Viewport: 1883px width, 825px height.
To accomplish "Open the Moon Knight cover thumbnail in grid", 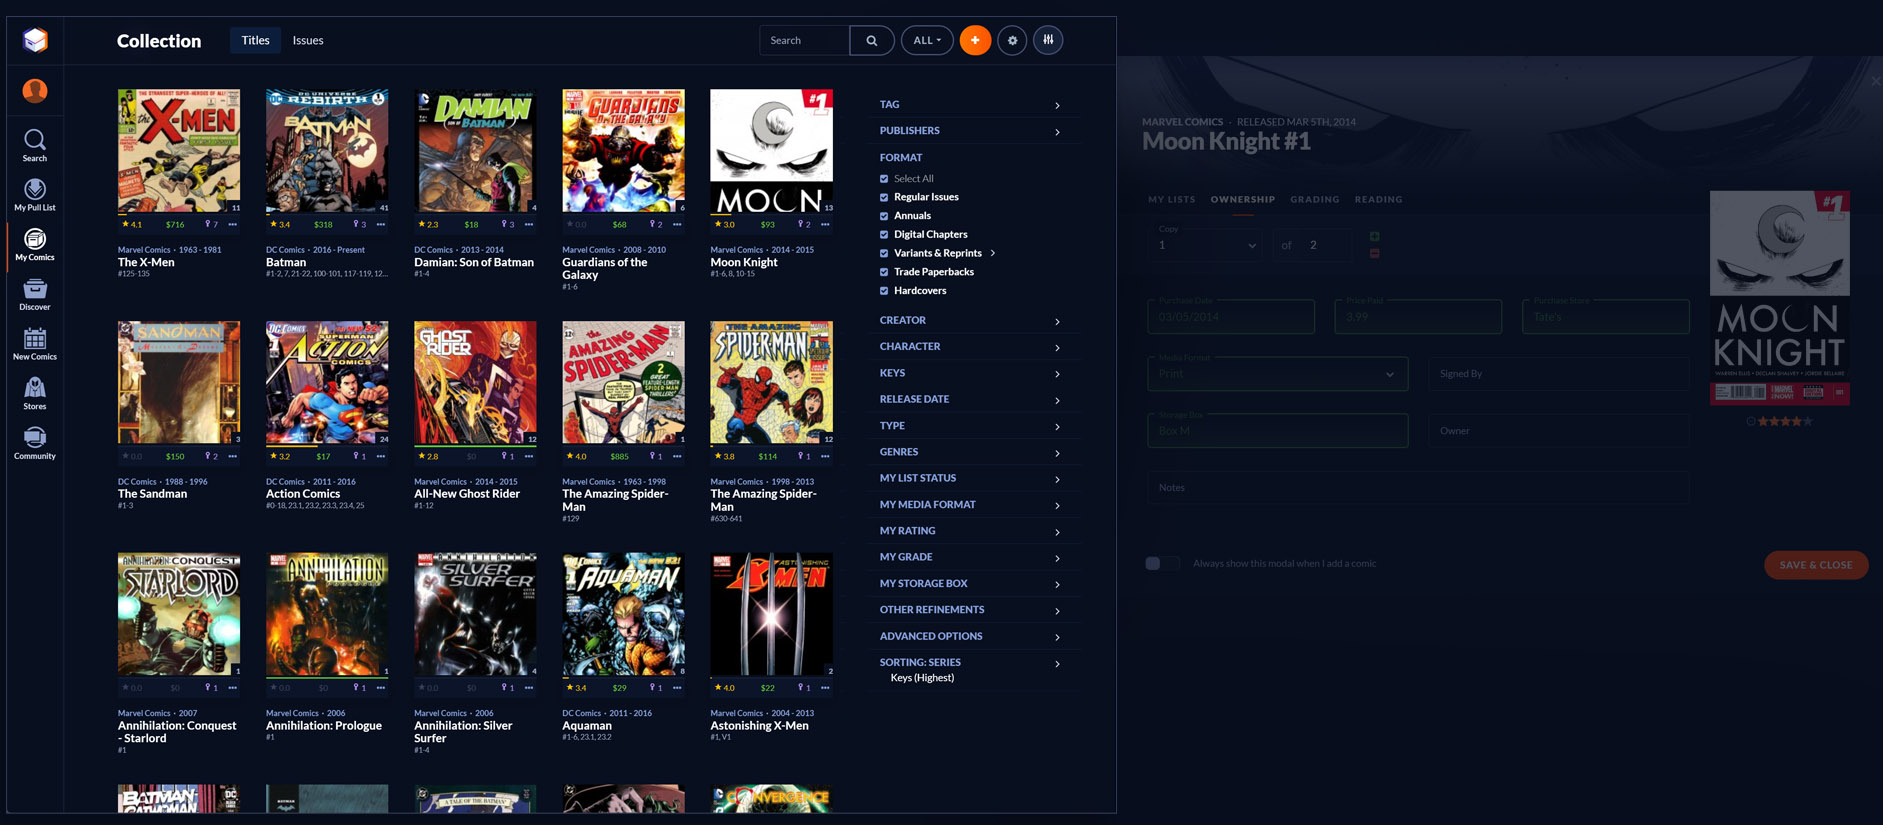I will point(771,151).
